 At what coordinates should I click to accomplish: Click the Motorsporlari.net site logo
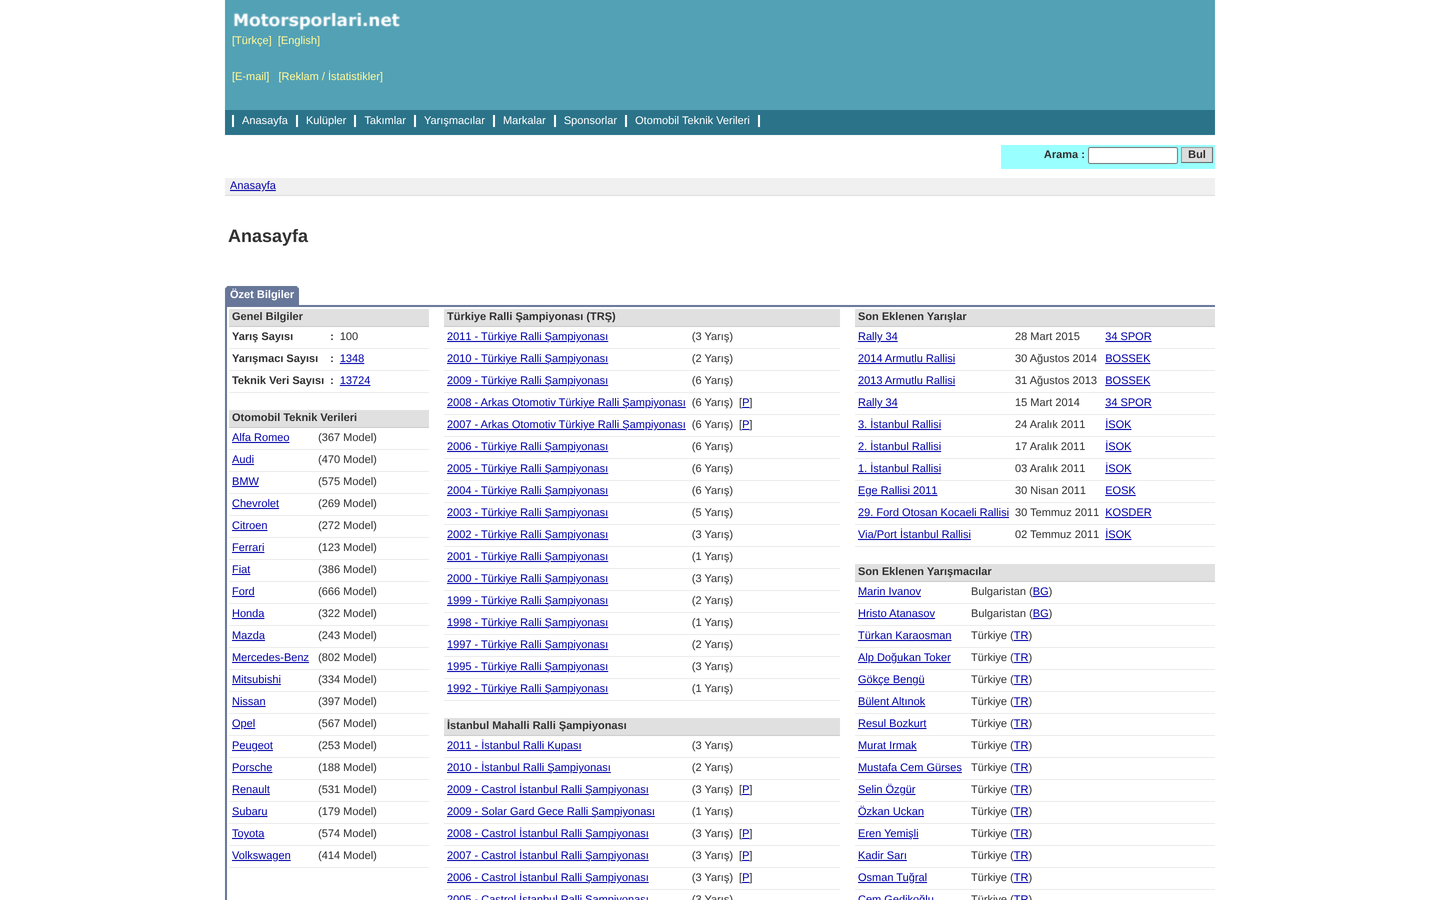[316, 20]
